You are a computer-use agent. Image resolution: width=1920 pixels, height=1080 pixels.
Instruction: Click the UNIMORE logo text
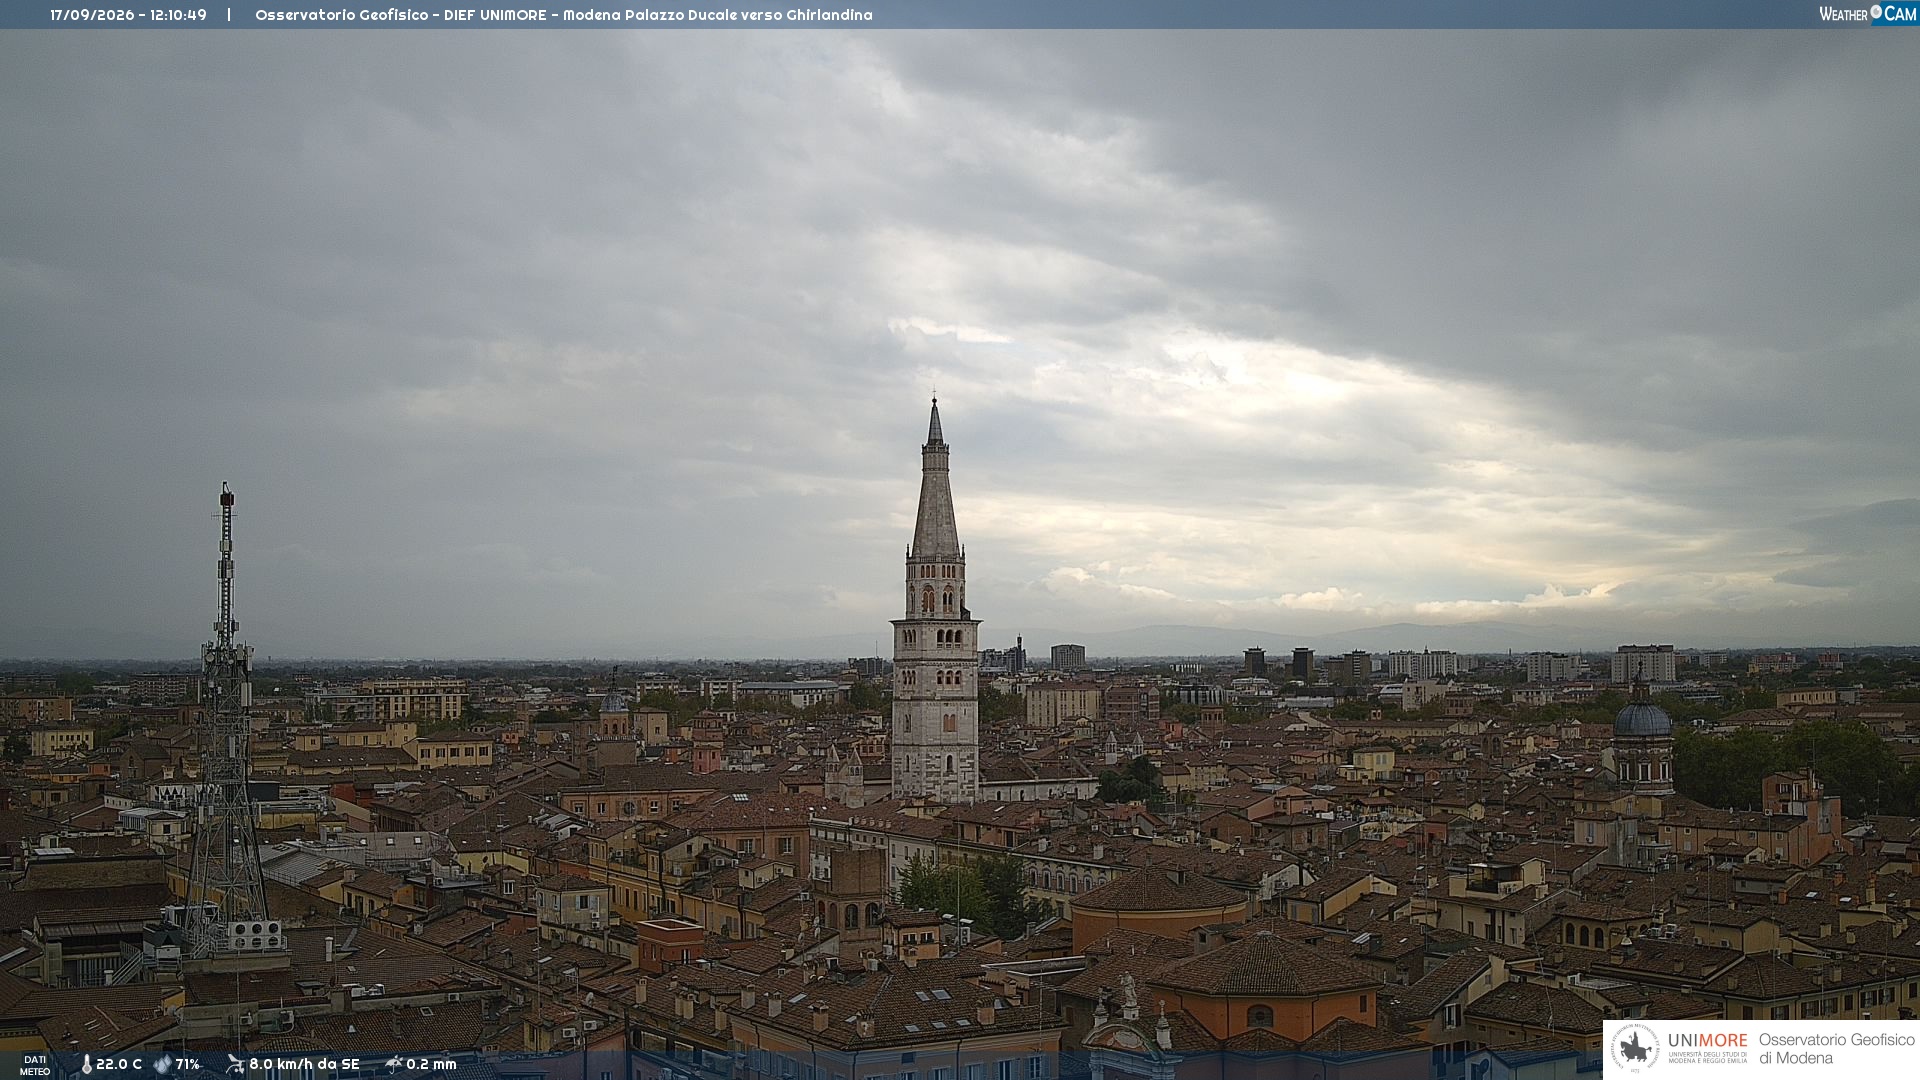point(1707,1041)
